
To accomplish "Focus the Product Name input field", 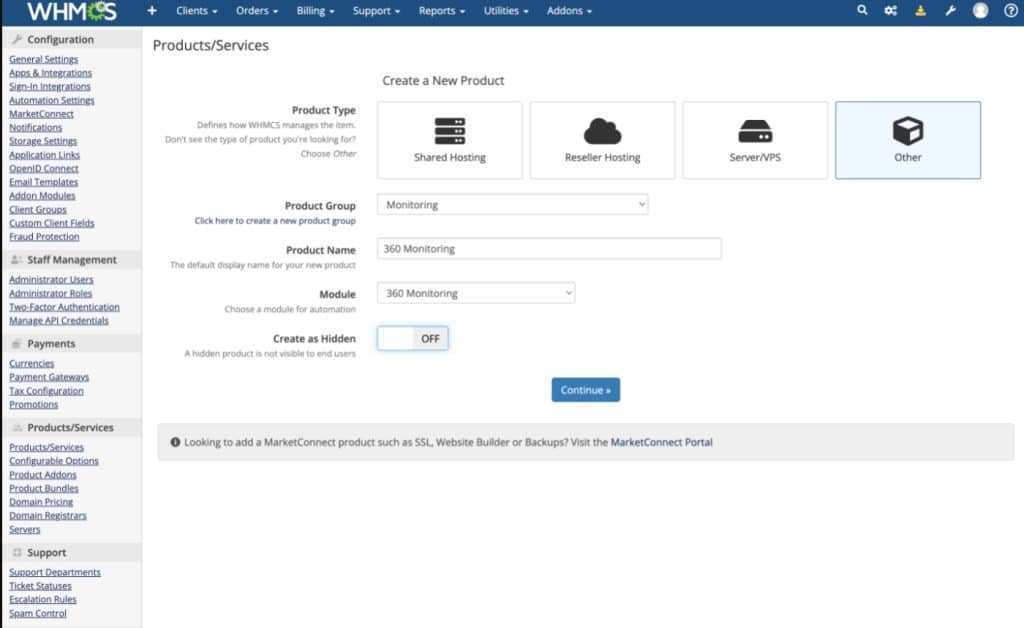I will [549, 249].
